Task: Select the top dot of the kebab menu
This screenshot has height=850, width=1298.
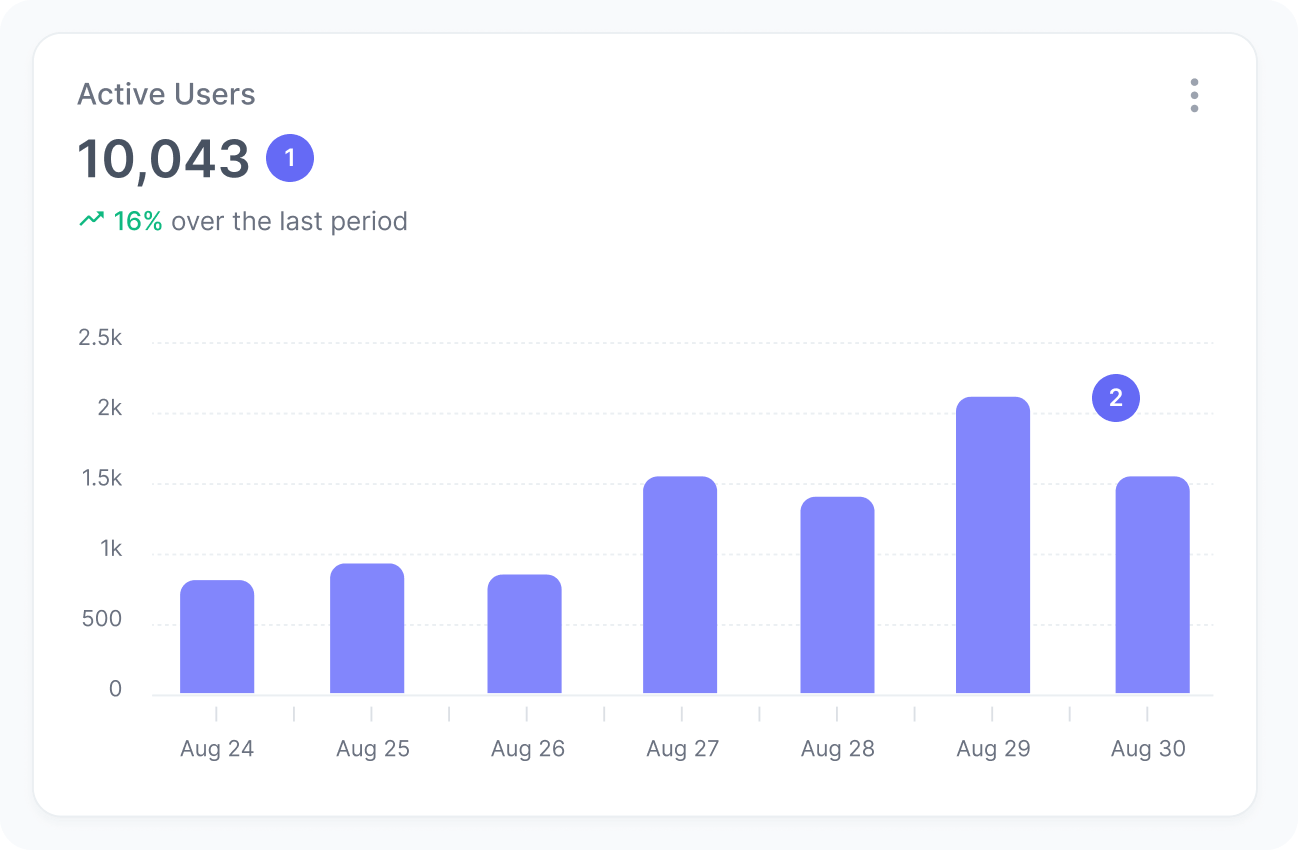Action: pos(1194,82)
